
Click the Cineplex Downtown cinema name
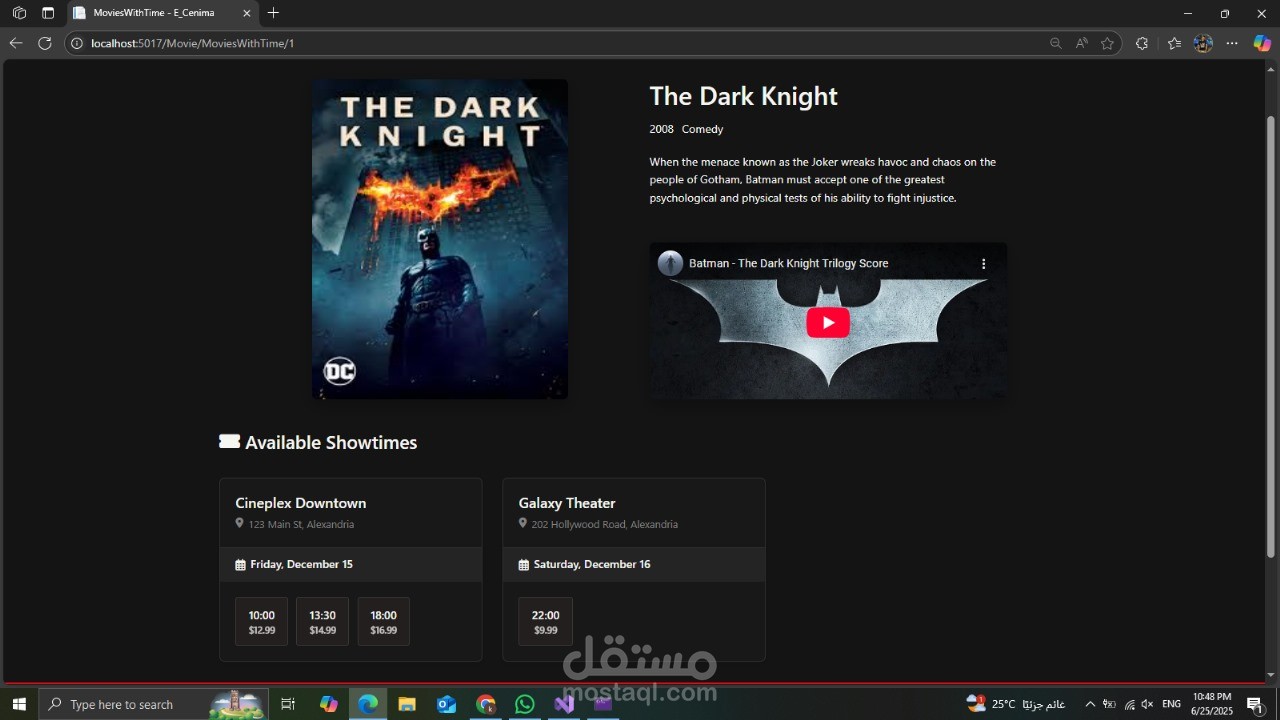300,503
